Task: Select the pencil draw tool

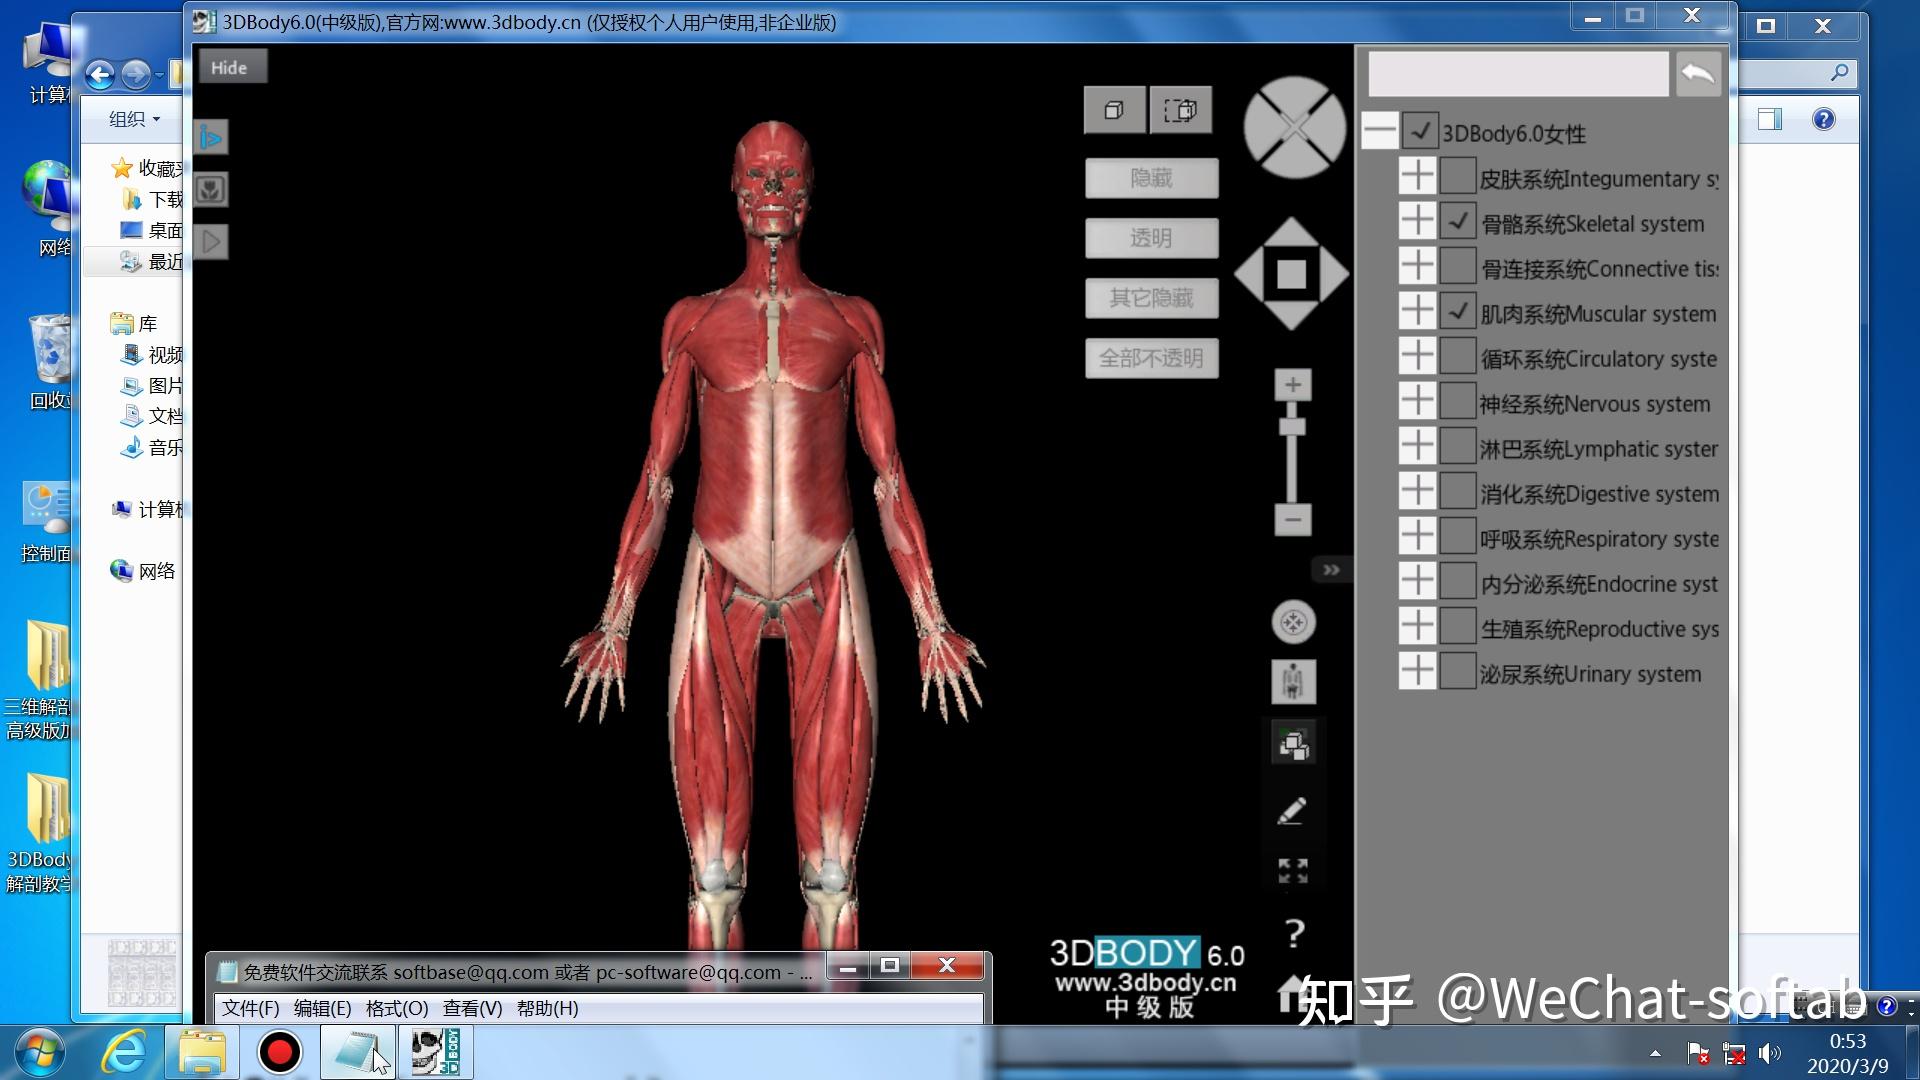Action: tap(1292, 810)
